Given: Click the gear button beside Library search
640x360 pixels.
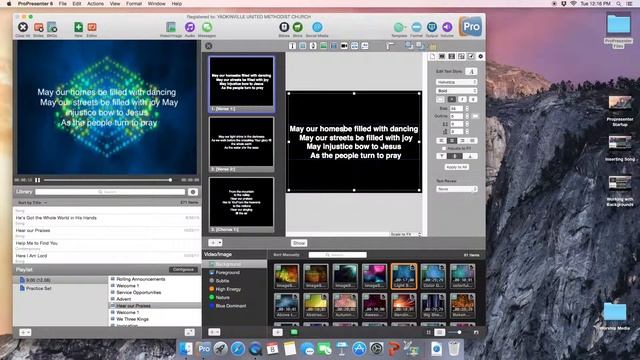Looking at the screenshot, I should (193, 192).
